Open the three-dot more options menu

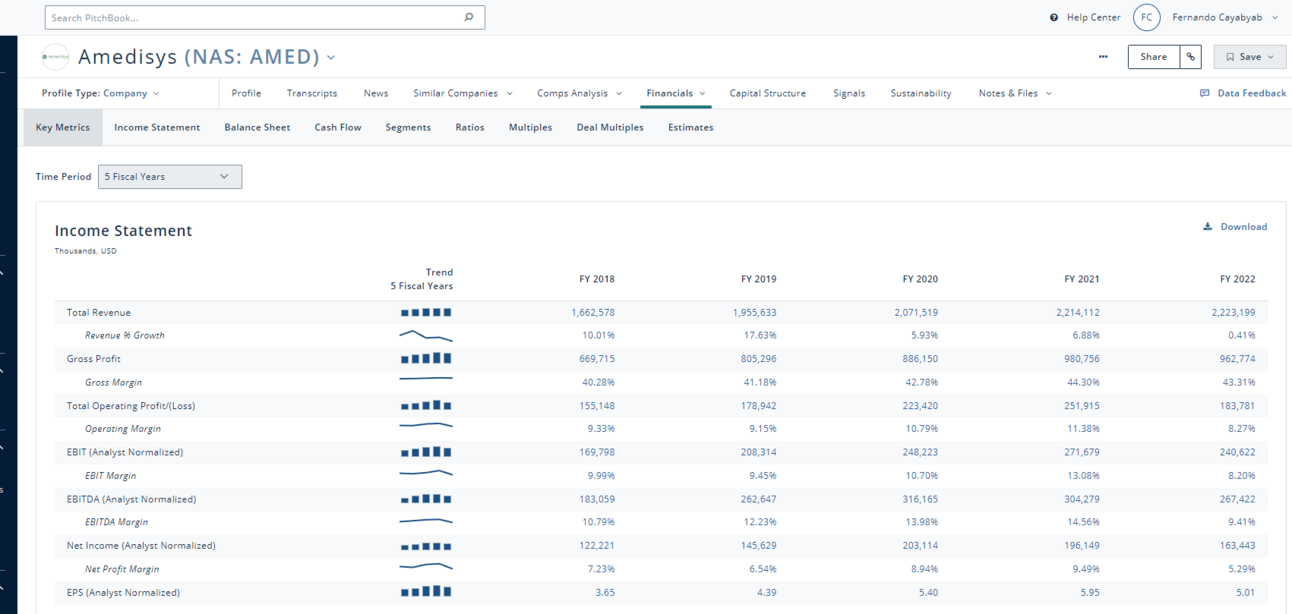pos(1103,57)
